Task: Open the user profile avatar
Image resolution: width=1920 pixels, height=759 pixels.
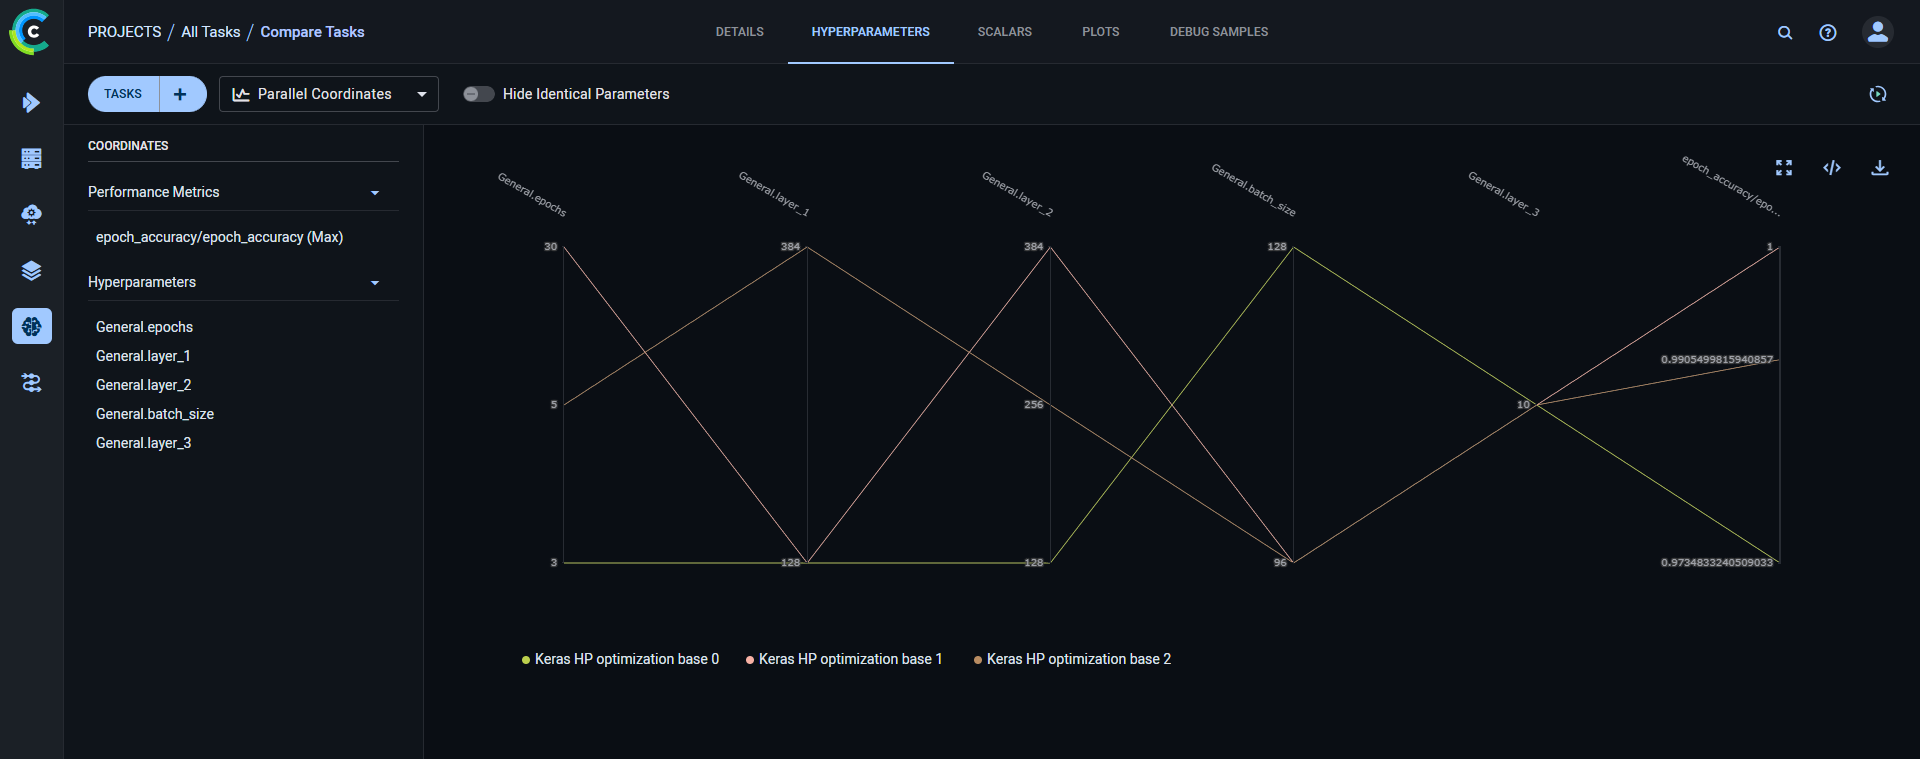Action: (1877, 32)
